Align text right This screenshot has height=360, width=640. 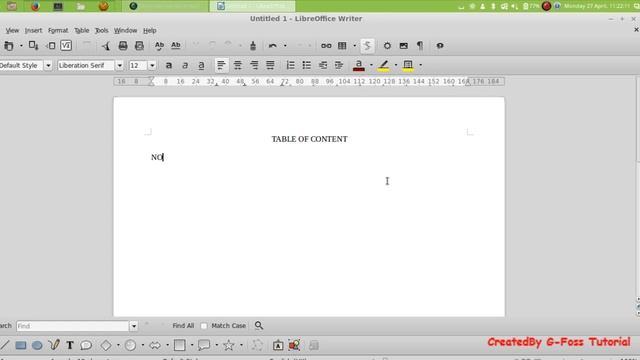point(254,65)
